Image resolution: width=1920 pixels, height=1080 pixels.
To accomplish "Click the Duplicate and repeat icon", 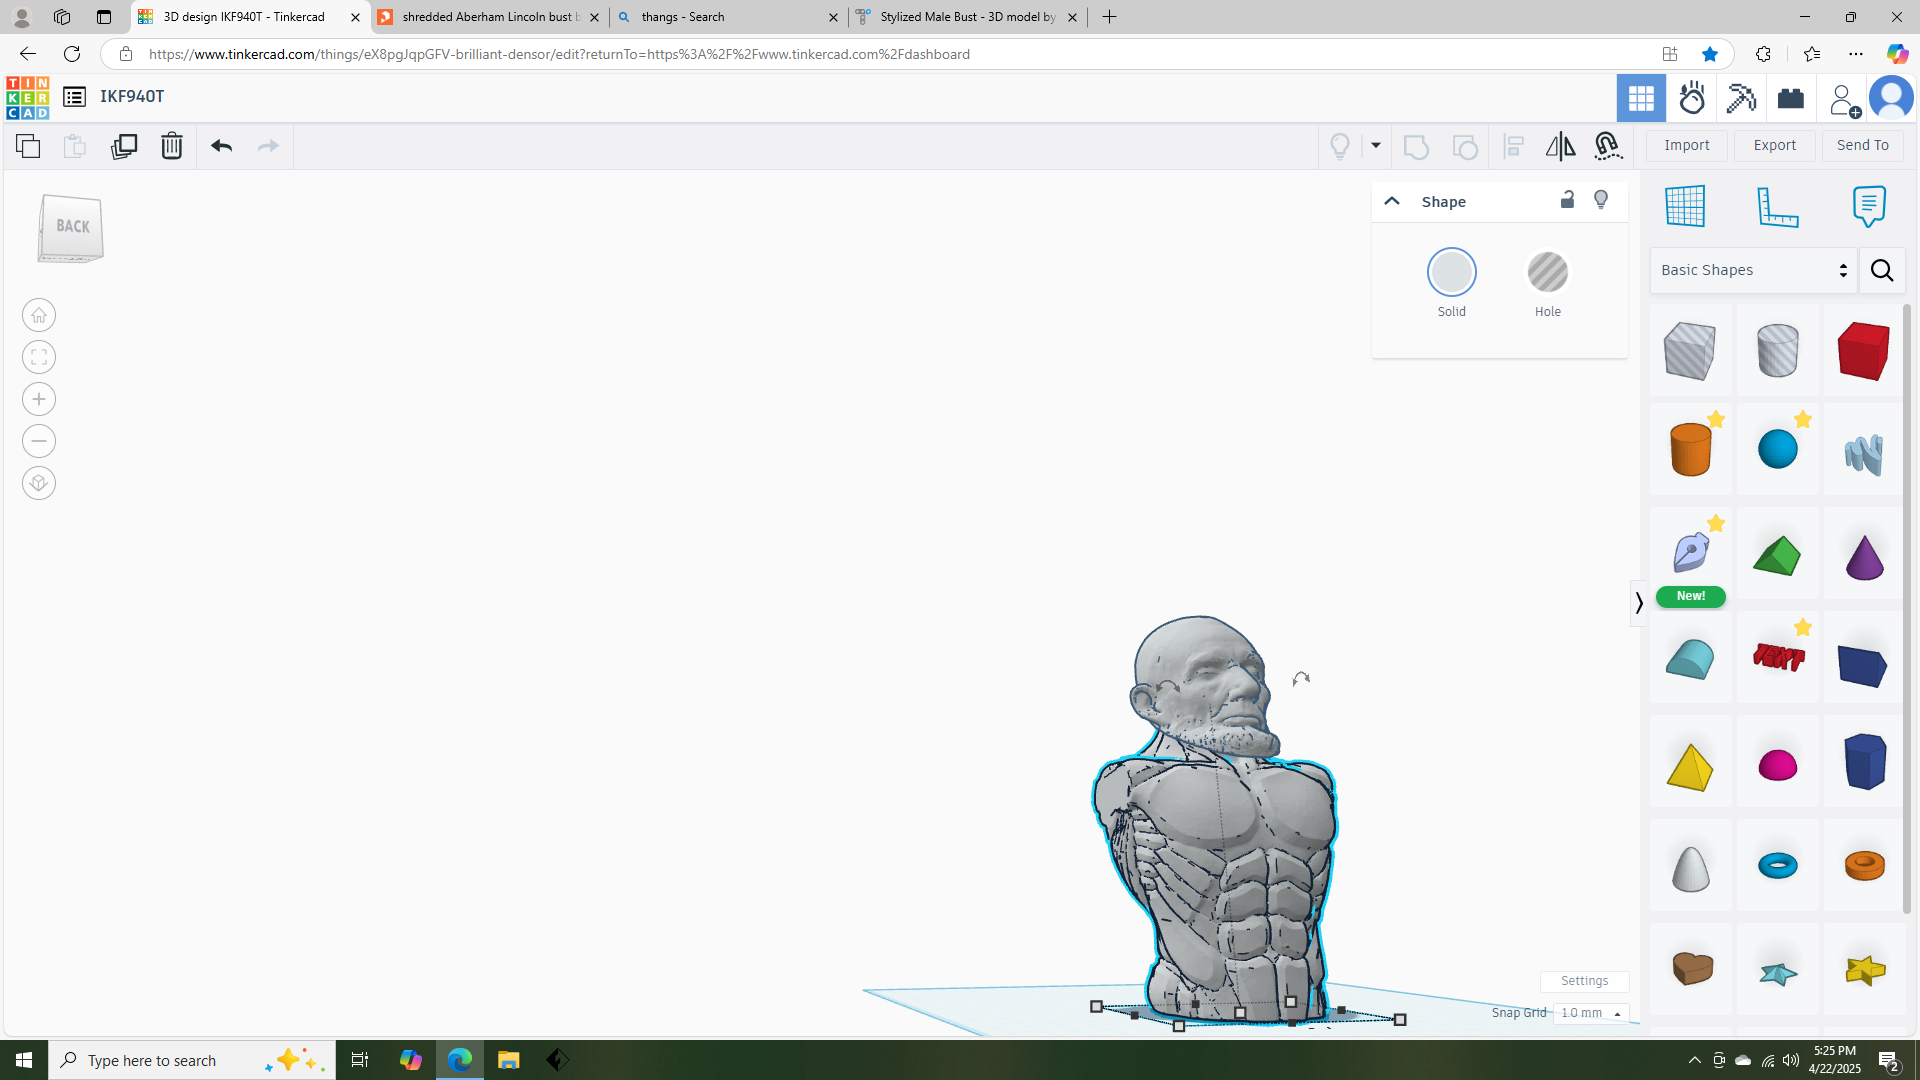I will [x=124, y=146].
